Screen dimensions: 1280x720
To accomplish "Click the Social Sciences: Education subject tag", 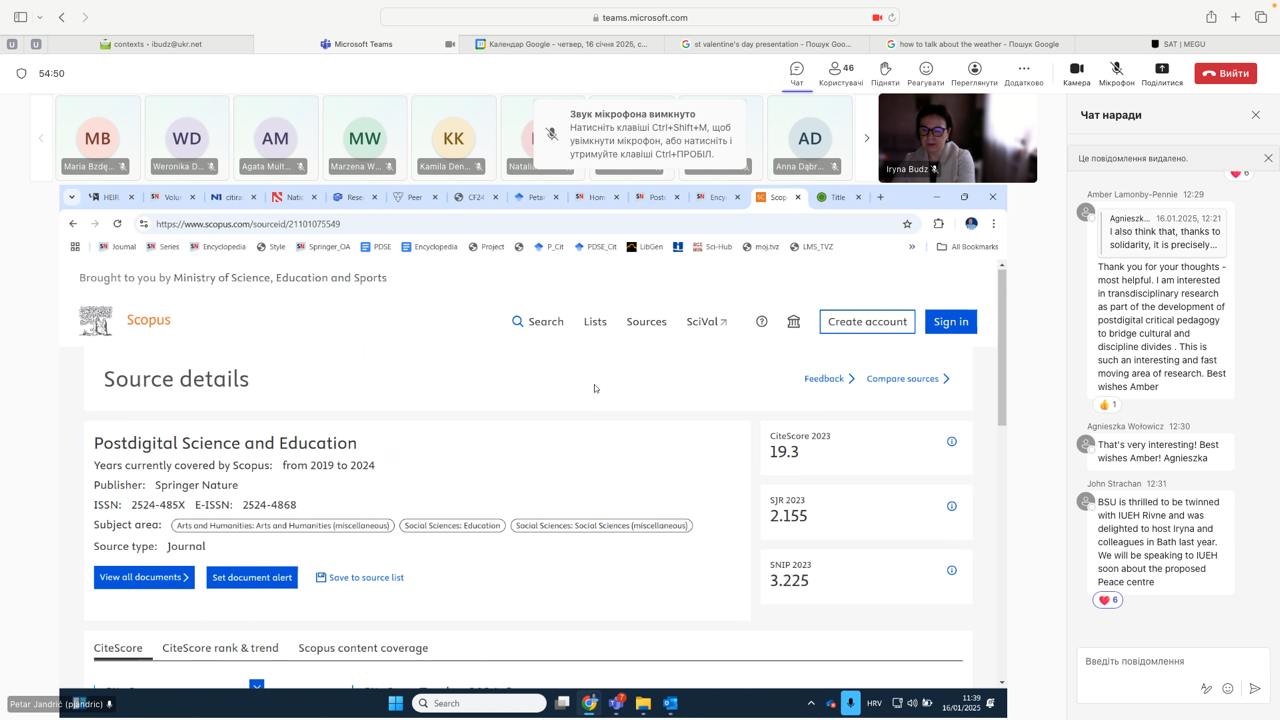I will pyautogui.click(x=453, y=525).
